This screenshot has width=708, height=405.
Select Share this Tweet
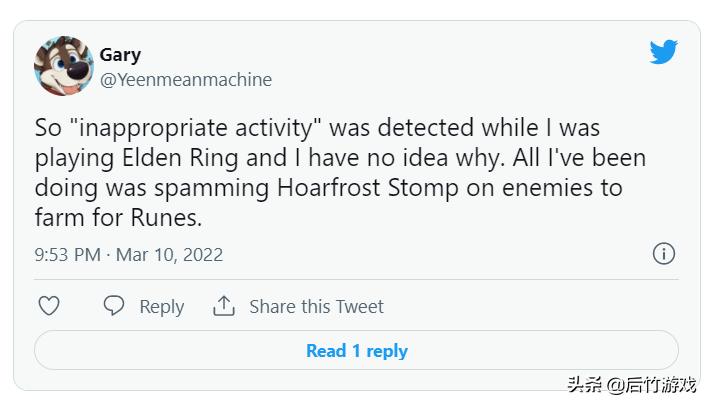(316, 307)
